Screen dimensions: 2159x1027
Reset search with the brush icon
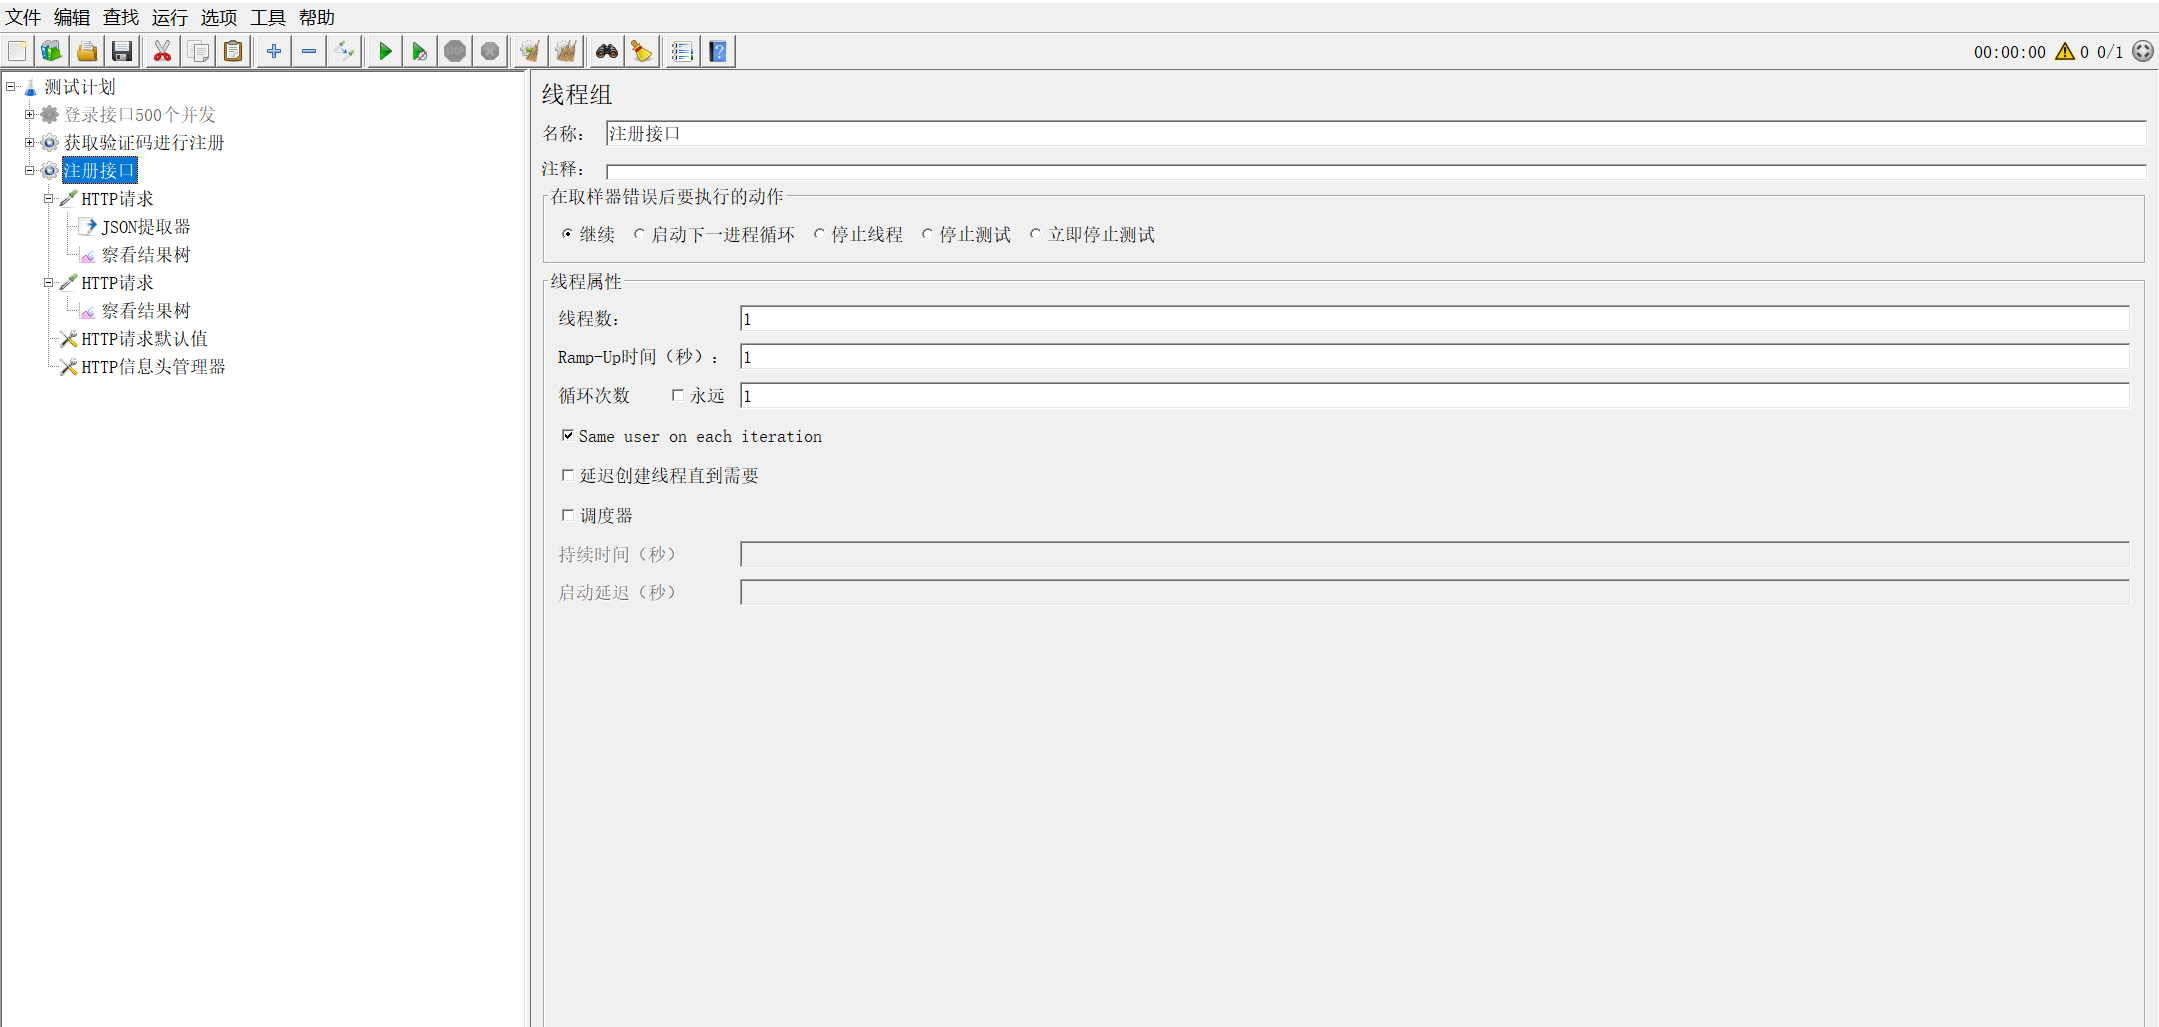click(641, 51)
